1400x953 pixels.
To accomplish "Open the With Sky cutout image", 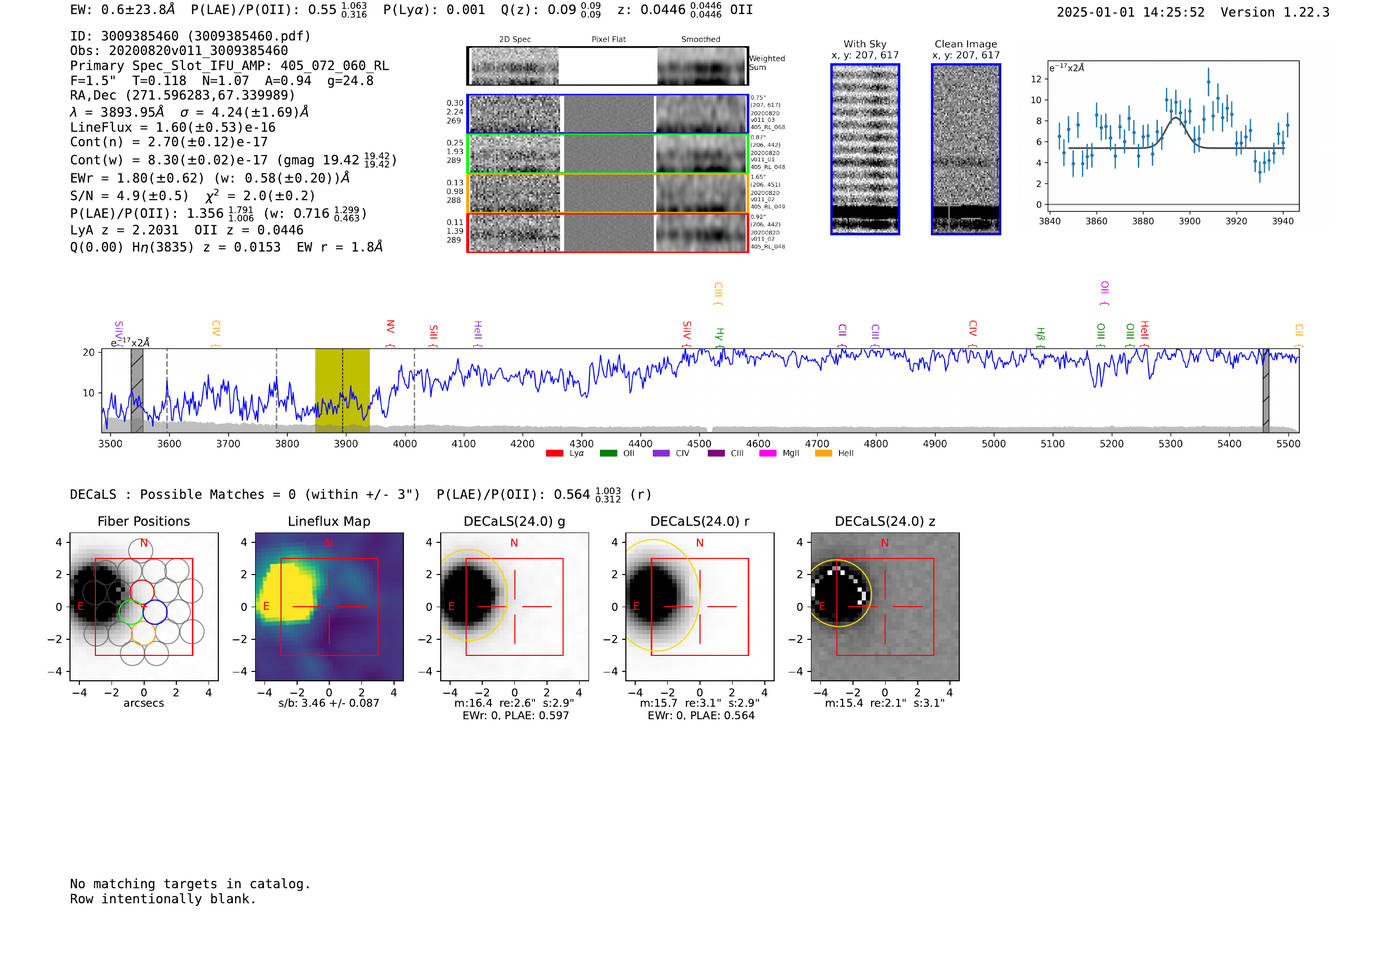I will point(865,149).
